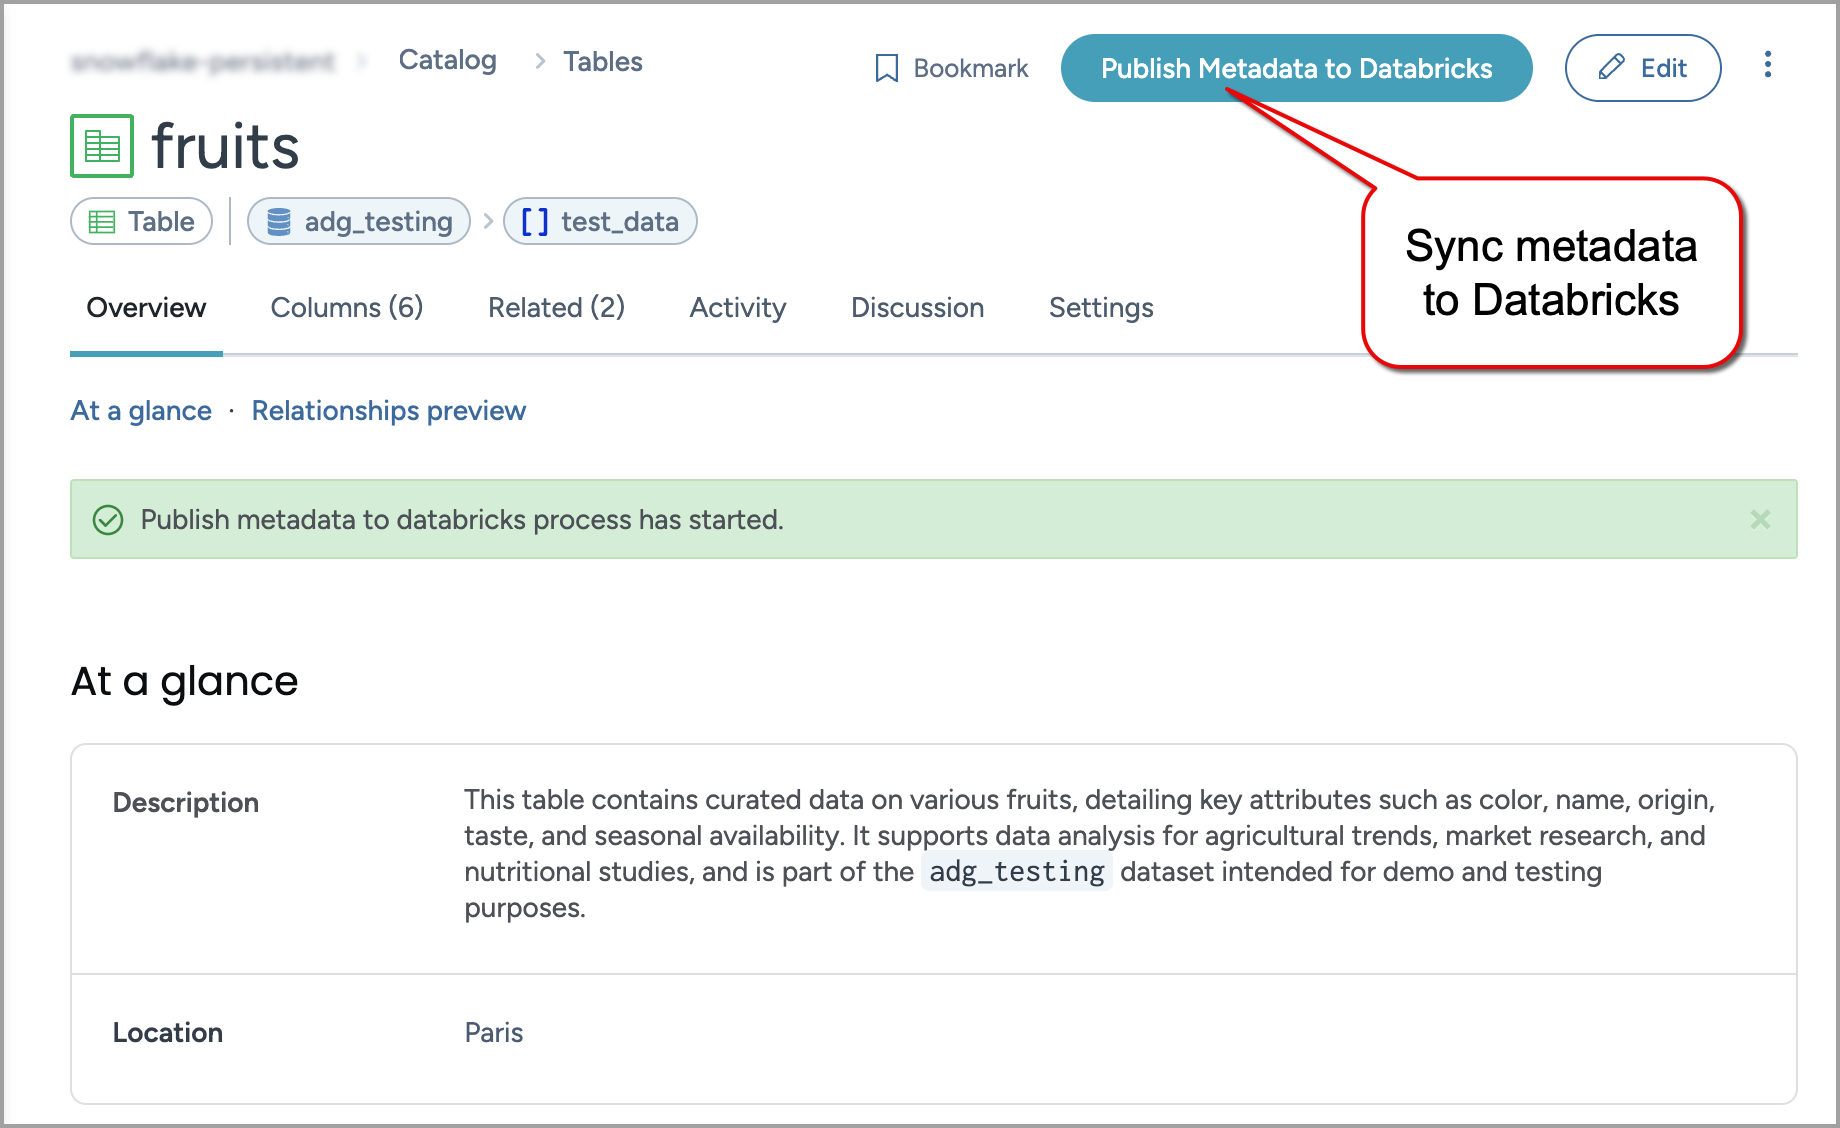Viewport: 1840px width, 1128px height.
Task: Jump to Relationships preview section
Action: (x=388, y=411)
